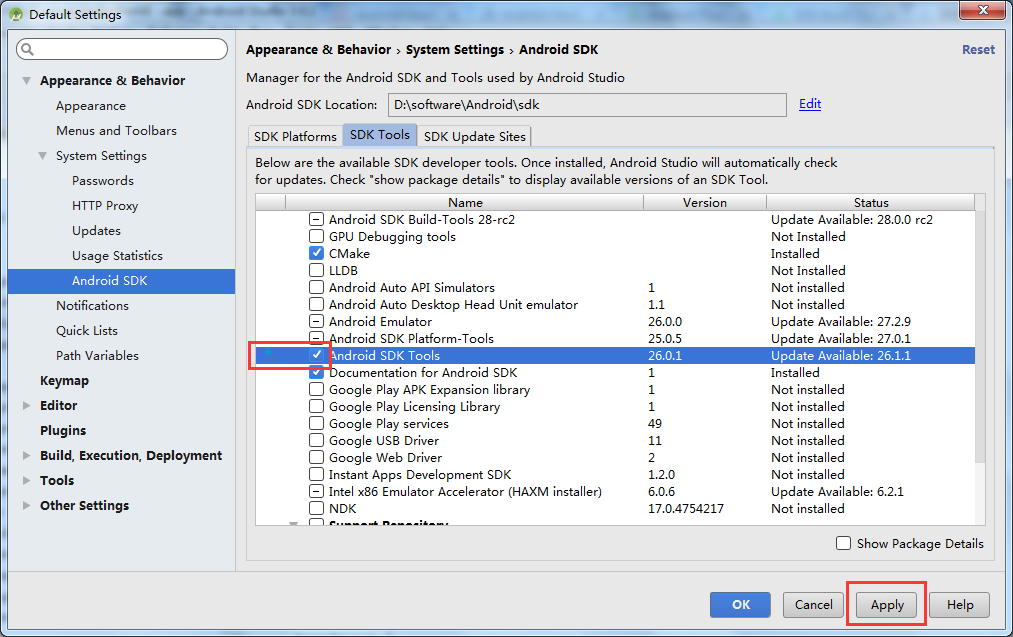Open Notifications settings
The width and height of the screenshot is (1013, 637).
click(x=92, y=306)
